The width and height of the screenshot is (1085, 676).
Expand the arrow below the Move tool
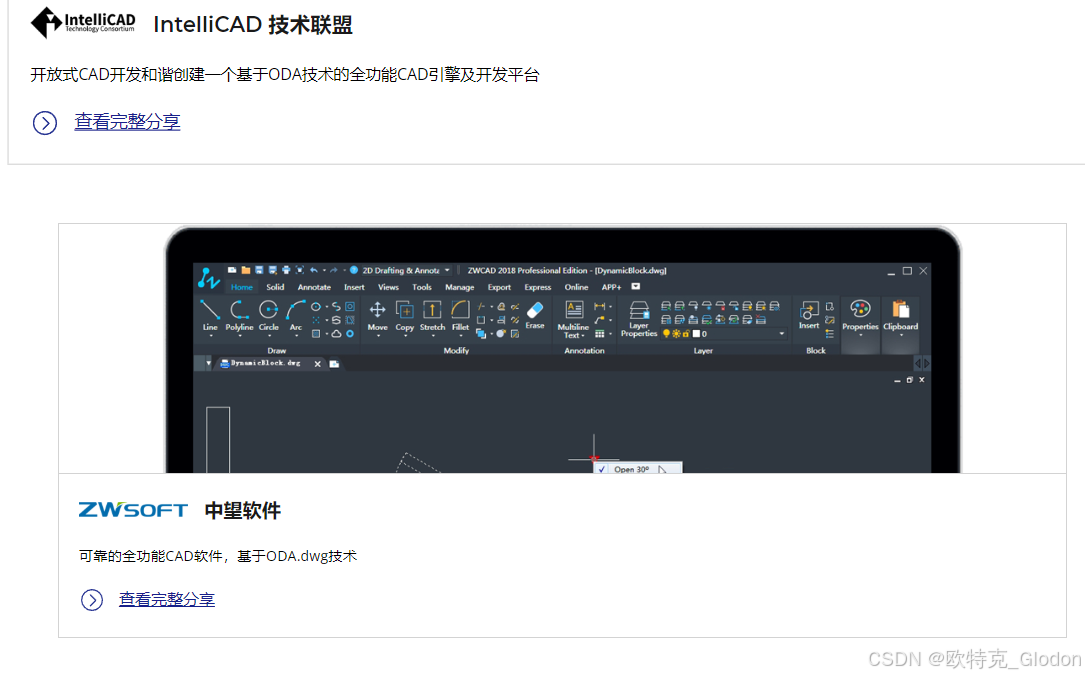[x=378, y=336]
